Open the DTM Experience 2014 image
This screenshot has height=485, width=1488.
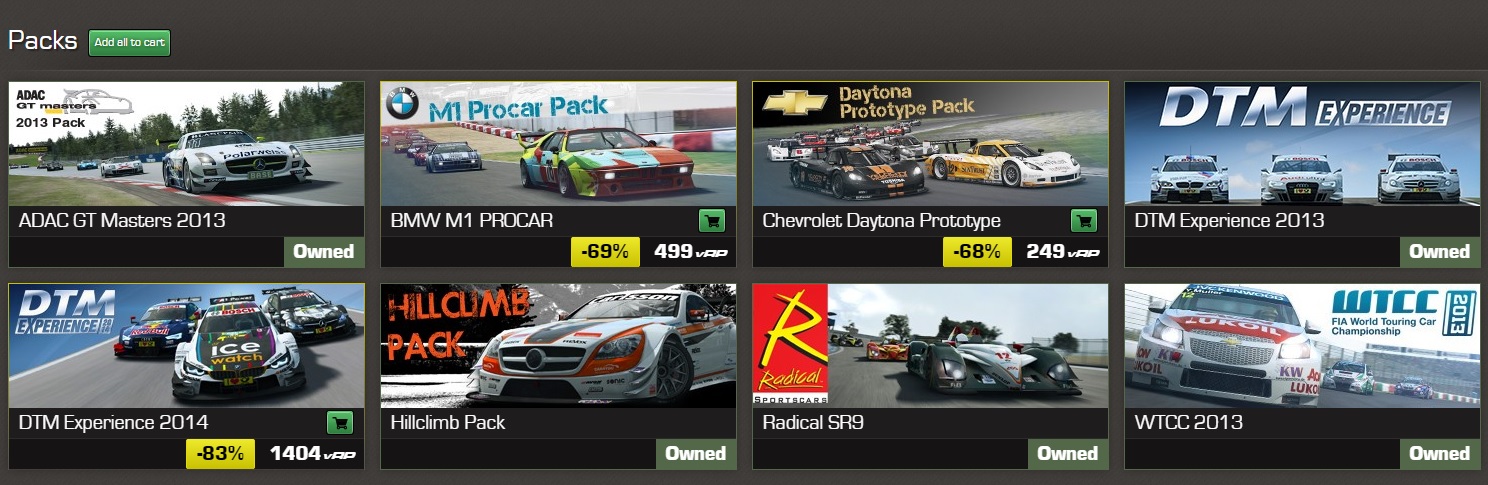[187, 346]
